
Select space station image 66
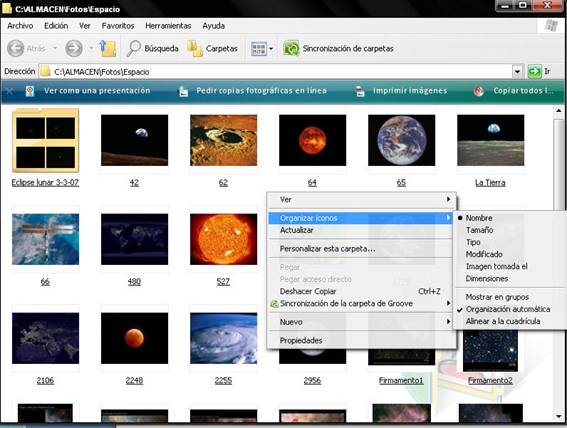click(x=45, y=239)
